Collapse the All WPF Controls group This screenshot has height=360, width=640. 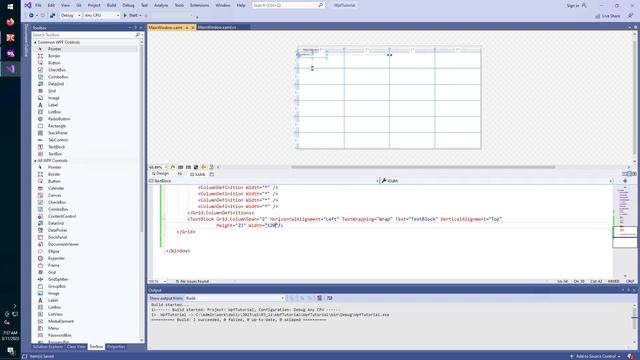point(36,161)
